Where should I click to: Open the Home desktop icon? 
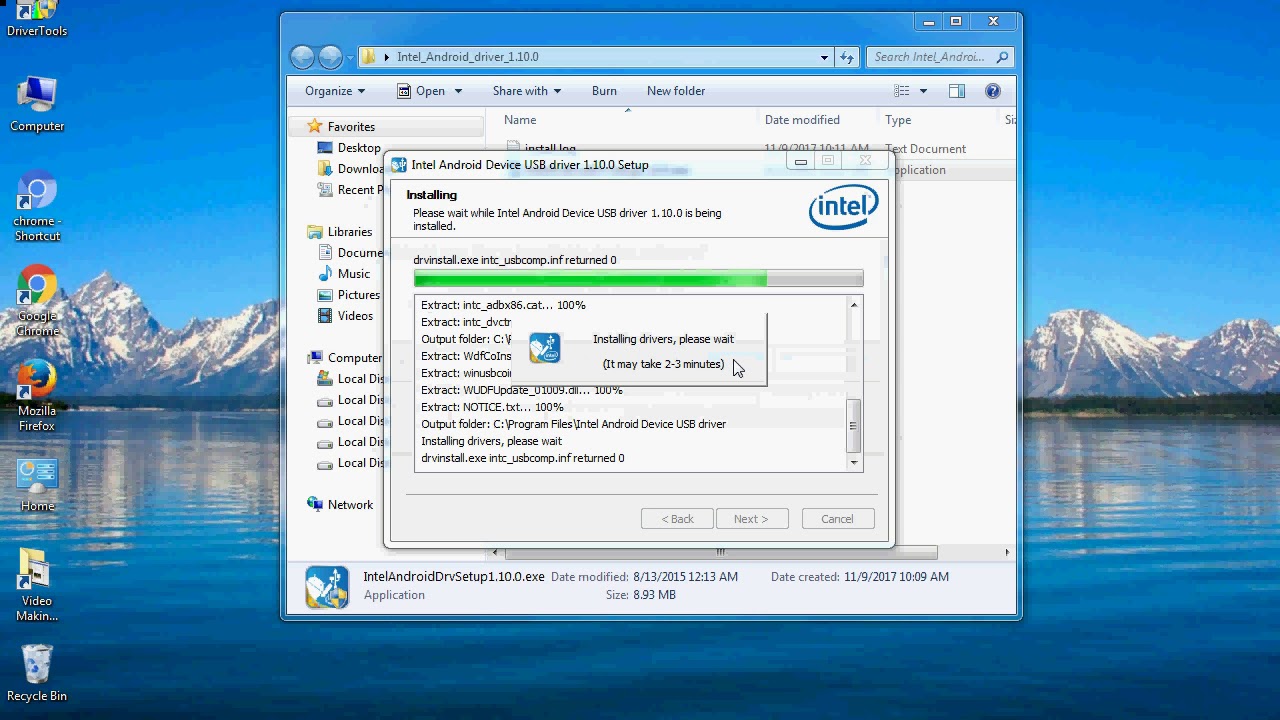coord(37,486)
